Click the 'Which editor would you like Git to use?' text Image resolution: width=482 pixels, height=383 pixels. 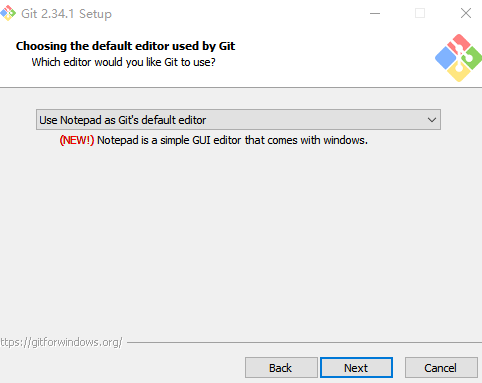pos(123,62)
